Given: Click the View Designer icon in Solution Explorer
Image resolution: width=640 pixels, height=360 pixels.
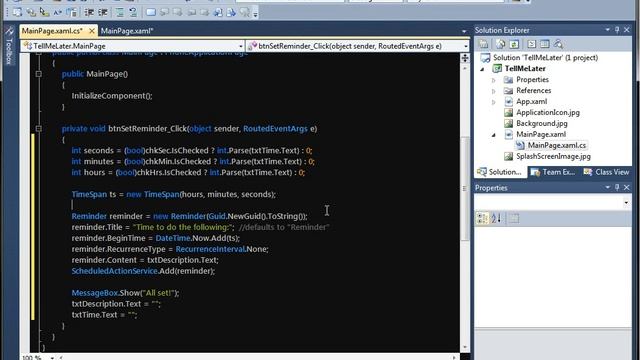Looking at the screenshot, I should pyautogui.click(x=545, y=44).
